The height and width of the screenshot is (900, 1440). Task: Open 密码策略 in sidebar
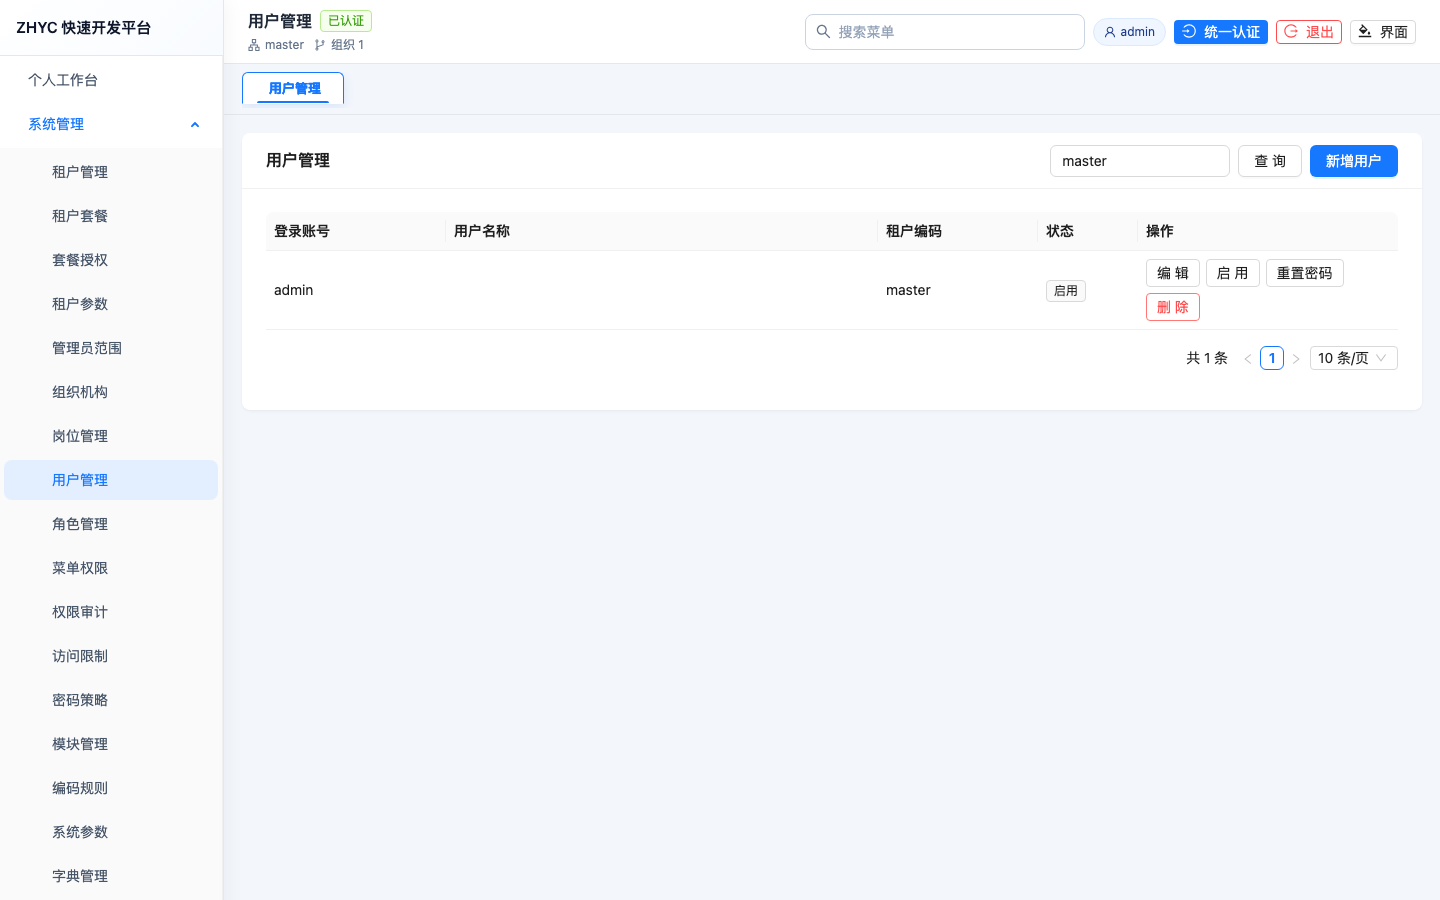click(111, 700)
